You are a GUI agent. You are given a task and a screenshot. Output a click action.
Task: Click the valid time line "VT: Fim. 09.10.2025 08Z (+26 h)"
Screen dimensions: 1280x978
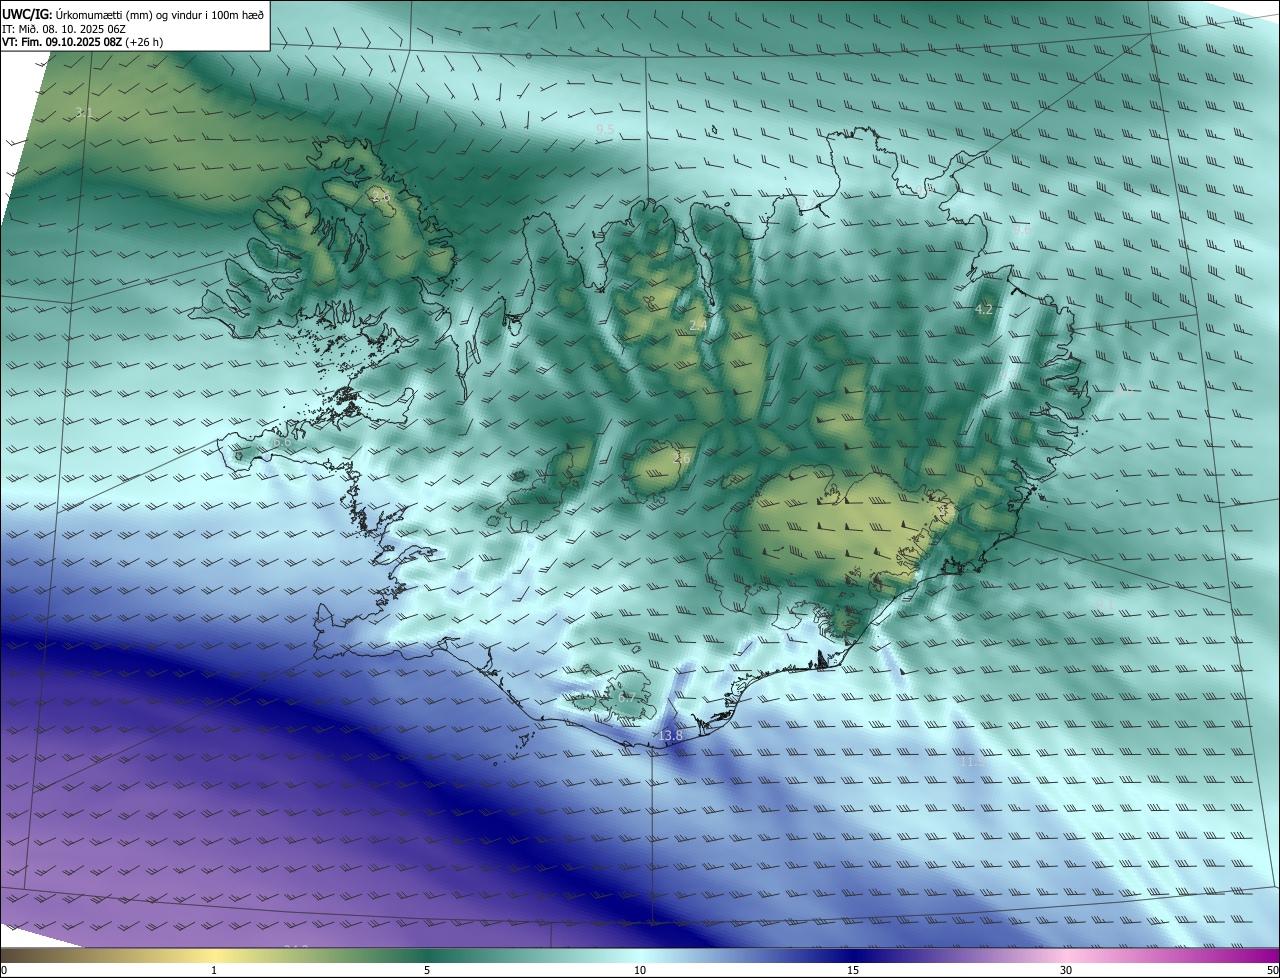coord(83,42)
